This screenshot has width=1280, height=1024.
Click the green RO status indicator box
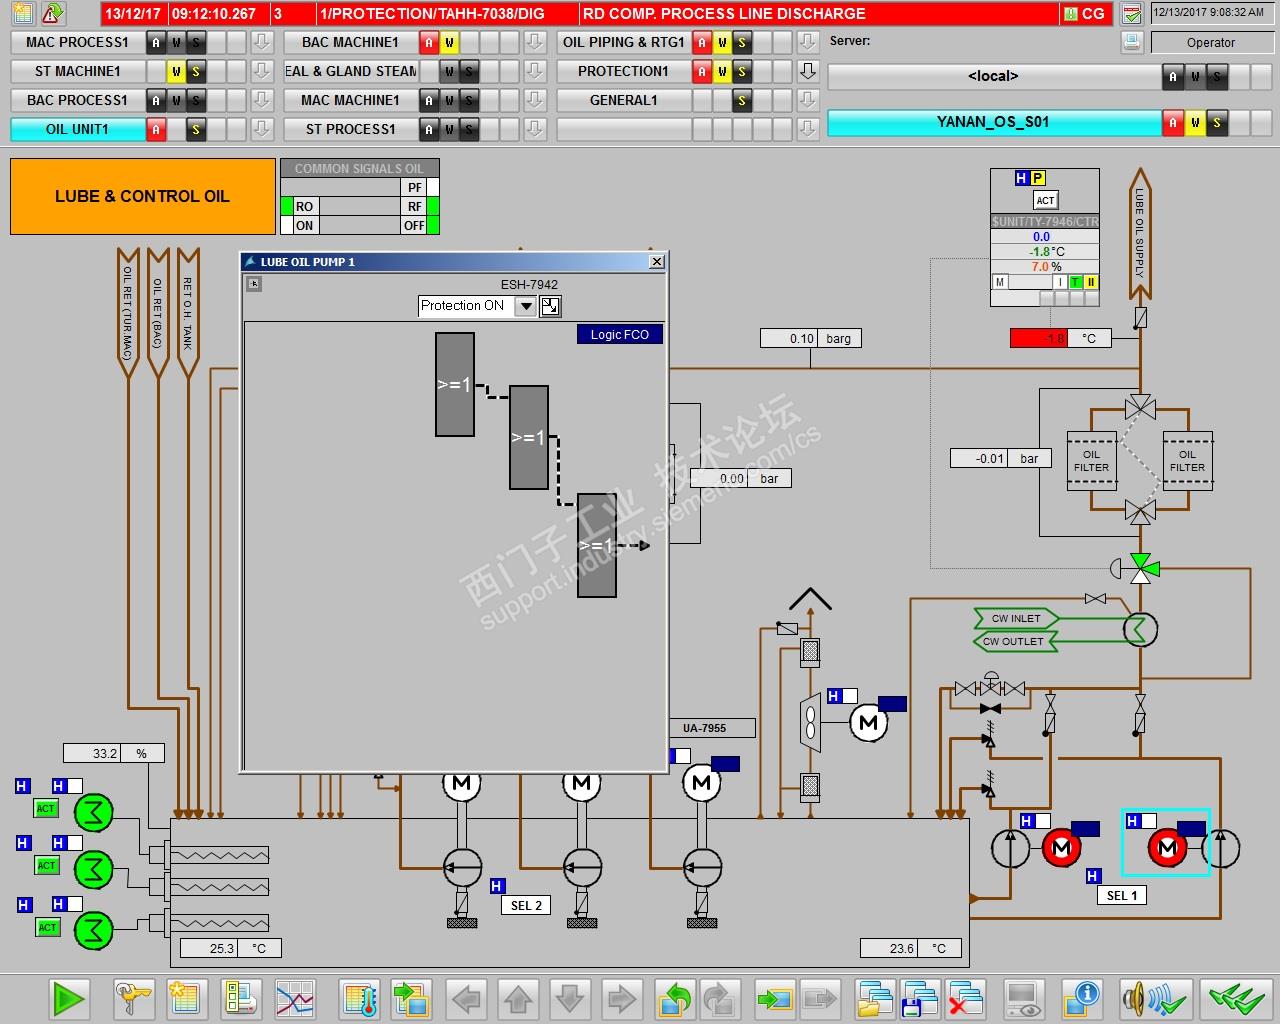pyautogui.click(x=287, y=207)
